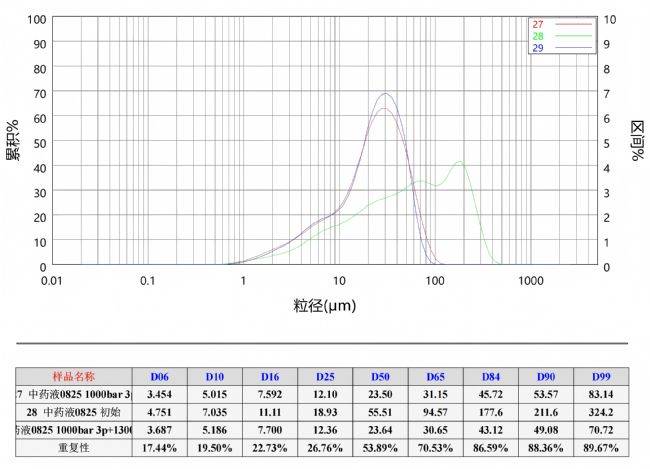Screen dimensions: 650x469
Task: Click the 区间% right axis title
Action: [x=636, y=141]
